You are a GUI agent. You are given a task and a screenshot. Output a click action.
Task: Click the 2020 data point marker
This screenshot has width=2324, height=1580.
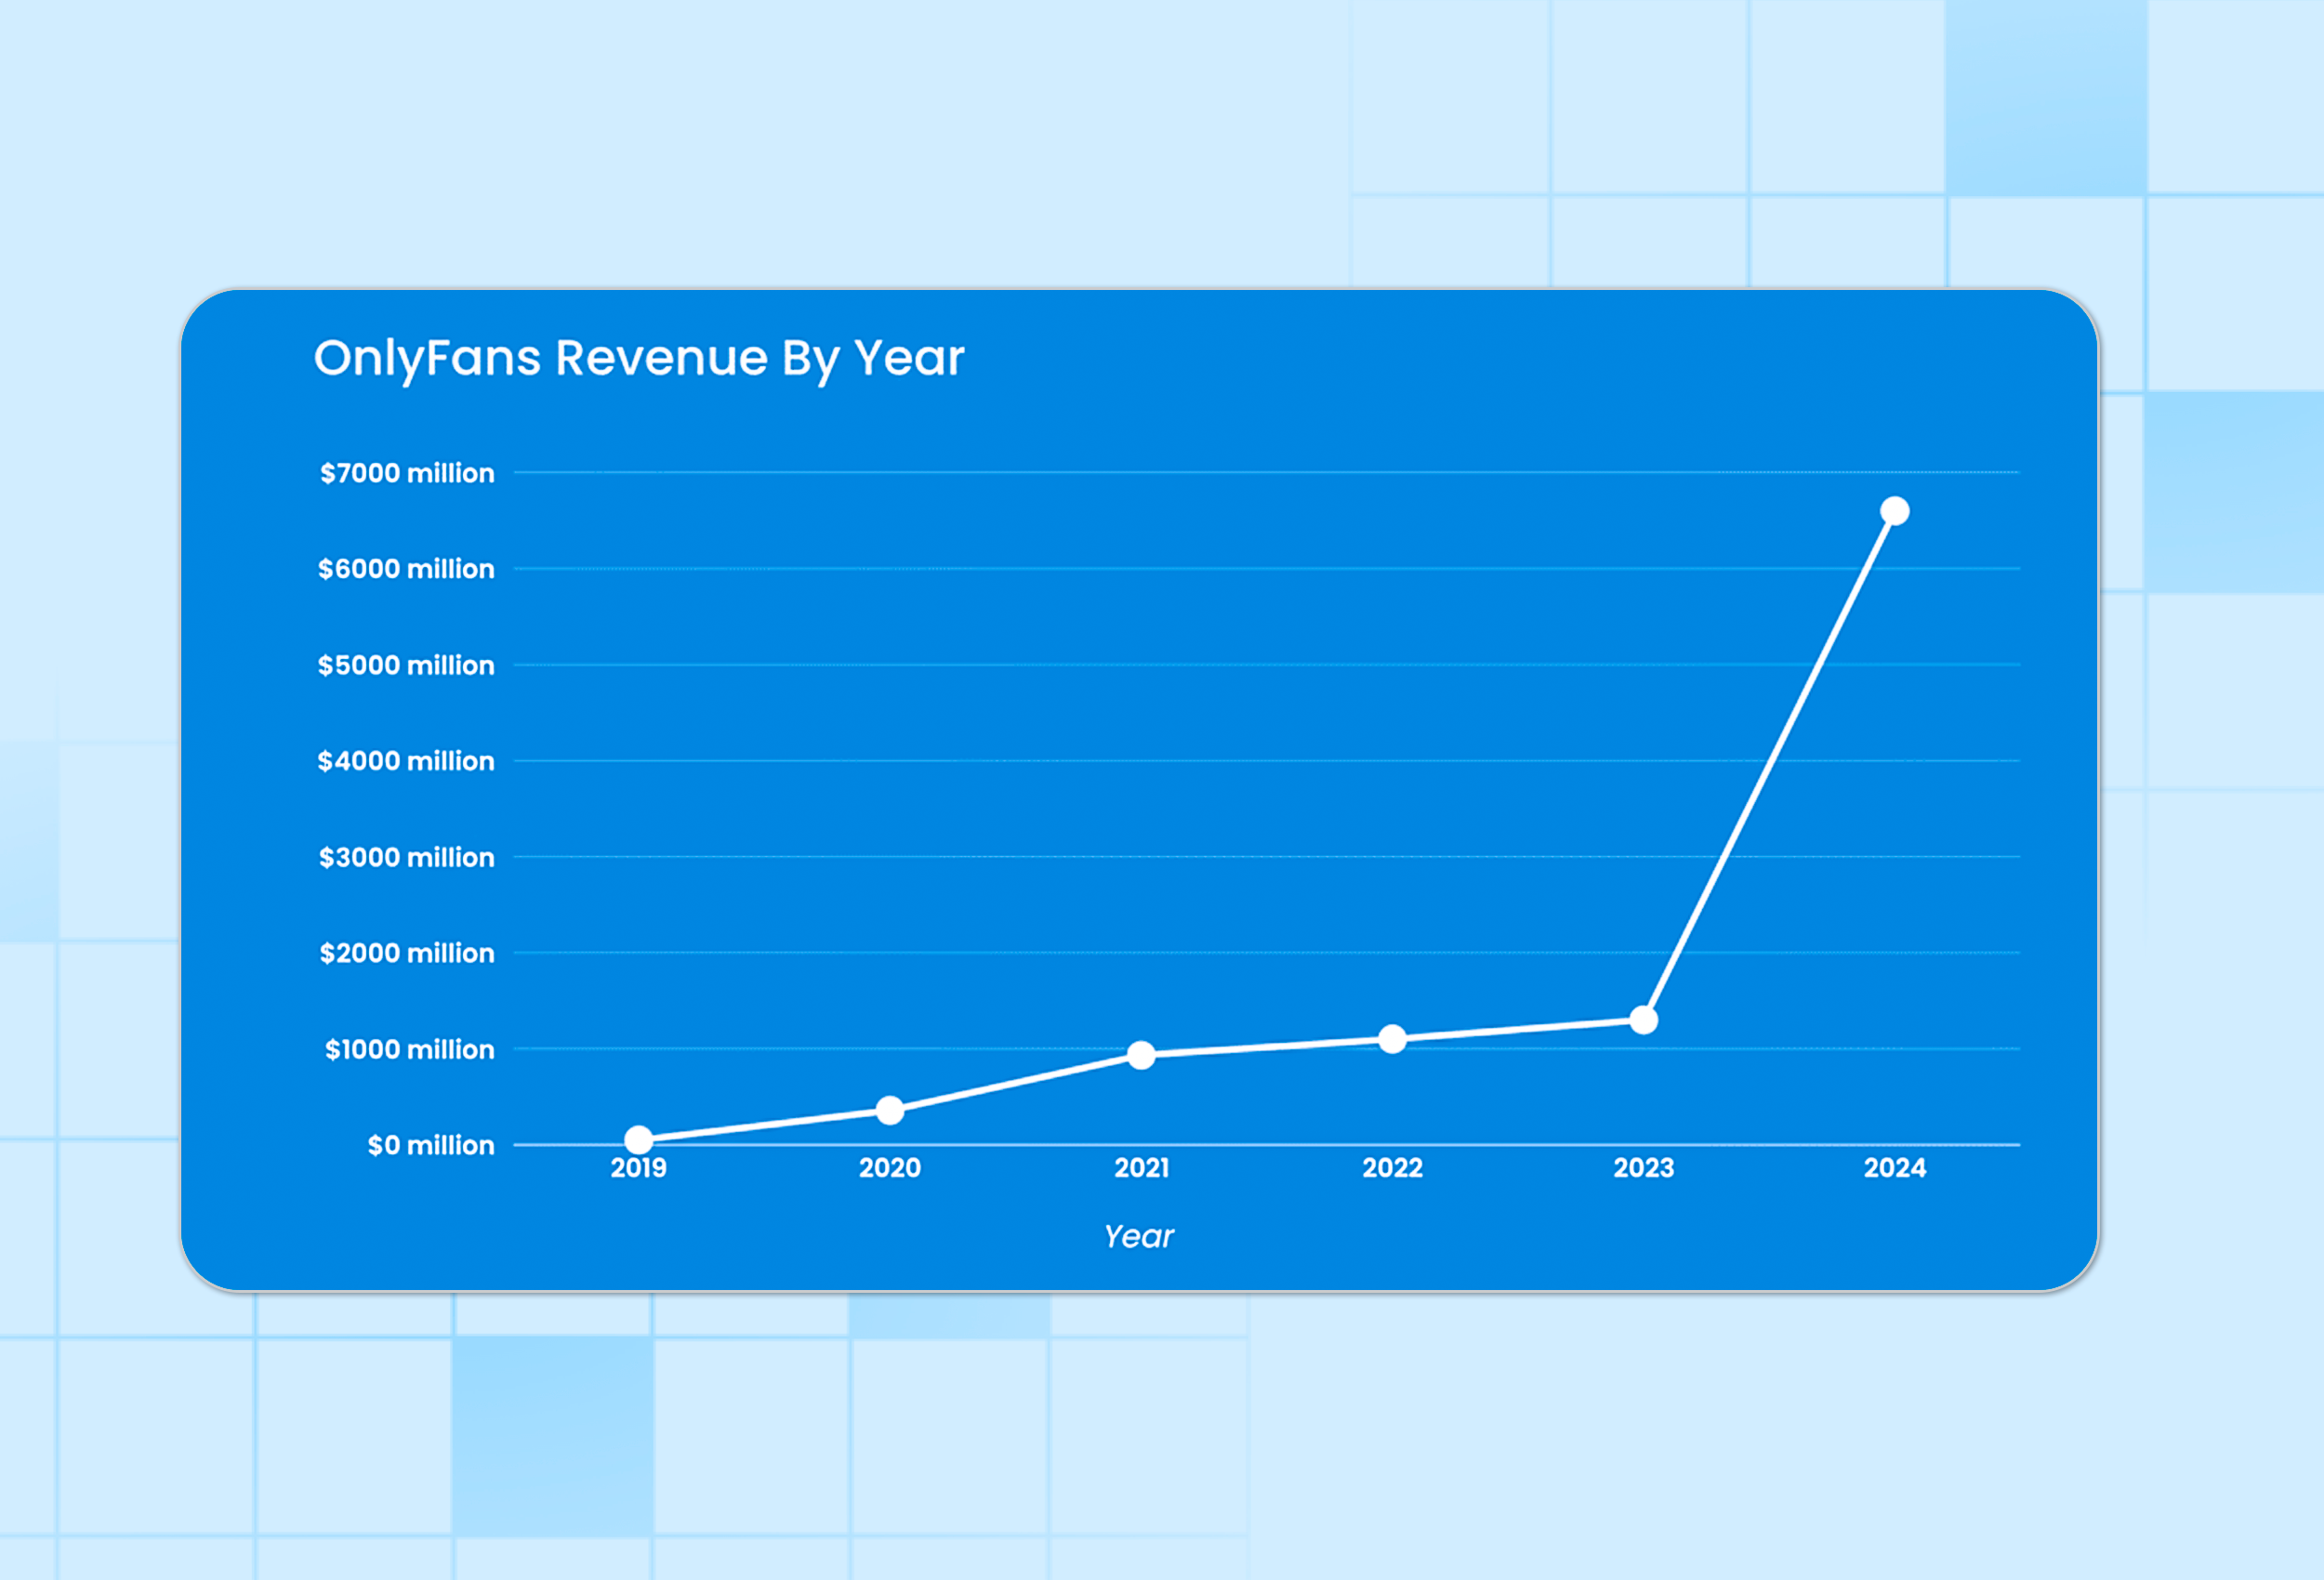[x=890, y=1110]
